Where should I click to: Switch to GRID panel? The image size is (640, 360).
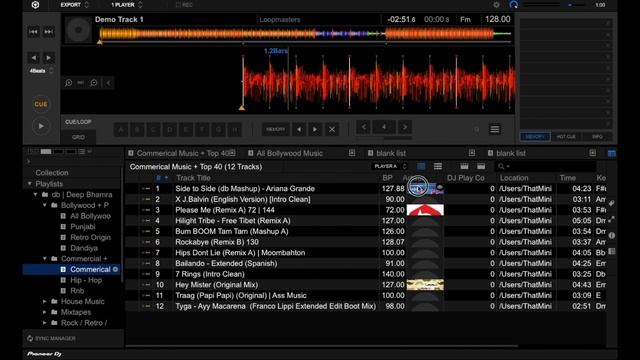coord(78,137)
